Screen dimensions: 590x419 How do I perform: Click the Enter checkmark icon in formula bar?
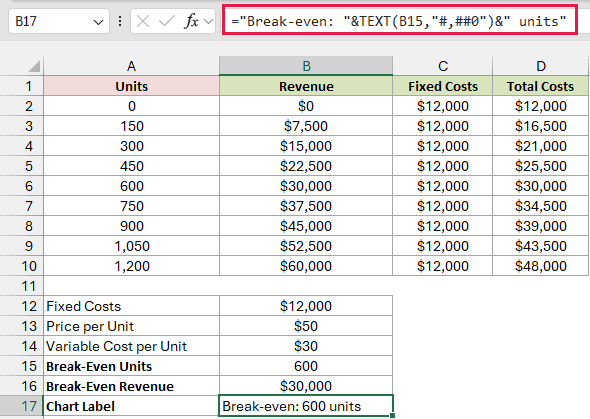coord(167,21)
